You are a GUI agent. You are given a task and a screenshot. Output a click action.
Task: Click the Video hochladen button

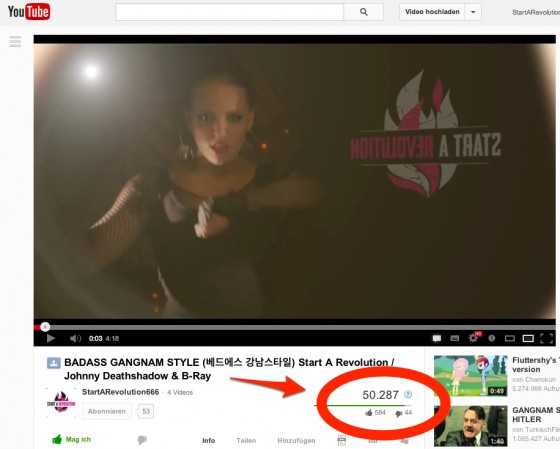point(432,12)
